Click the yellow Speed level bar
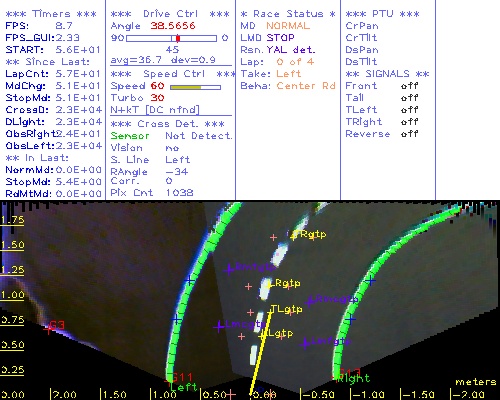Image resolution: width=500 pixels, height=400 pixels. [x=186, y=87]
